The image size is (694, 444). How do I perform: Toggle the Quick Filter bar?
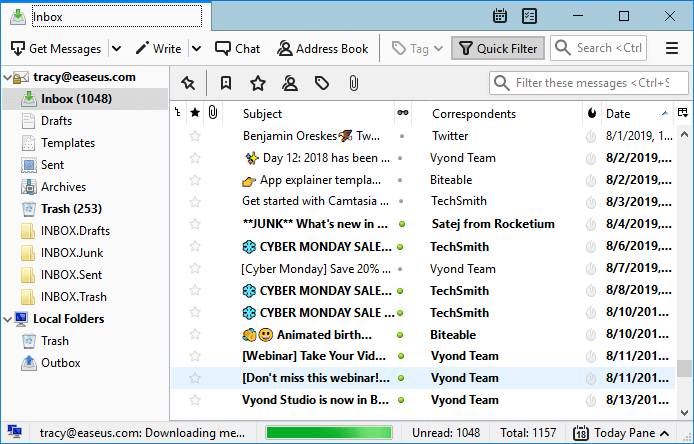coord(498,48)
